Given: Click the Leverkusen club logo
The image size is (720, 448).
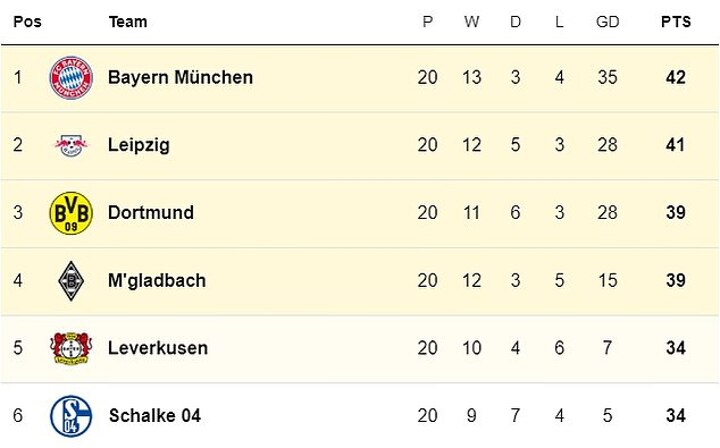Looking at the screenshot, I should coord(70,348).
